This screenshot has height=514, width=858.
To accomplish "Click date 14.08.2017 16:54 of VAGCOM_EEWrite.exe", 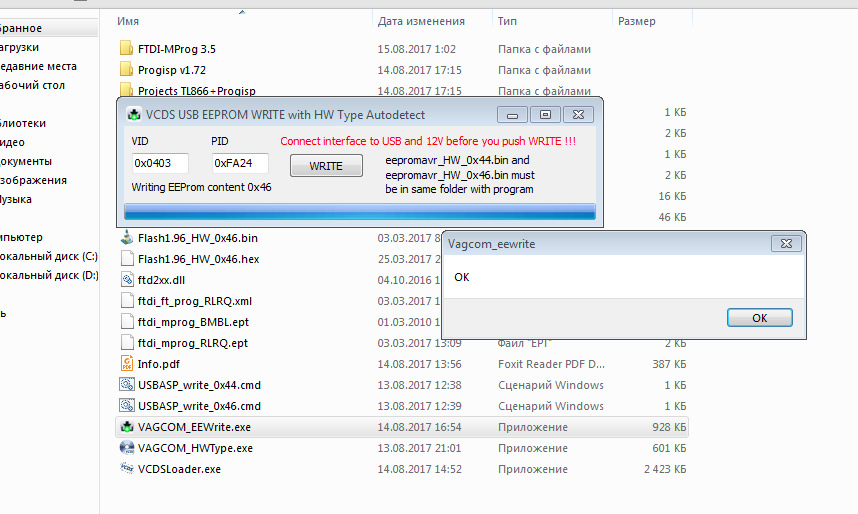I will pos(419,427).
